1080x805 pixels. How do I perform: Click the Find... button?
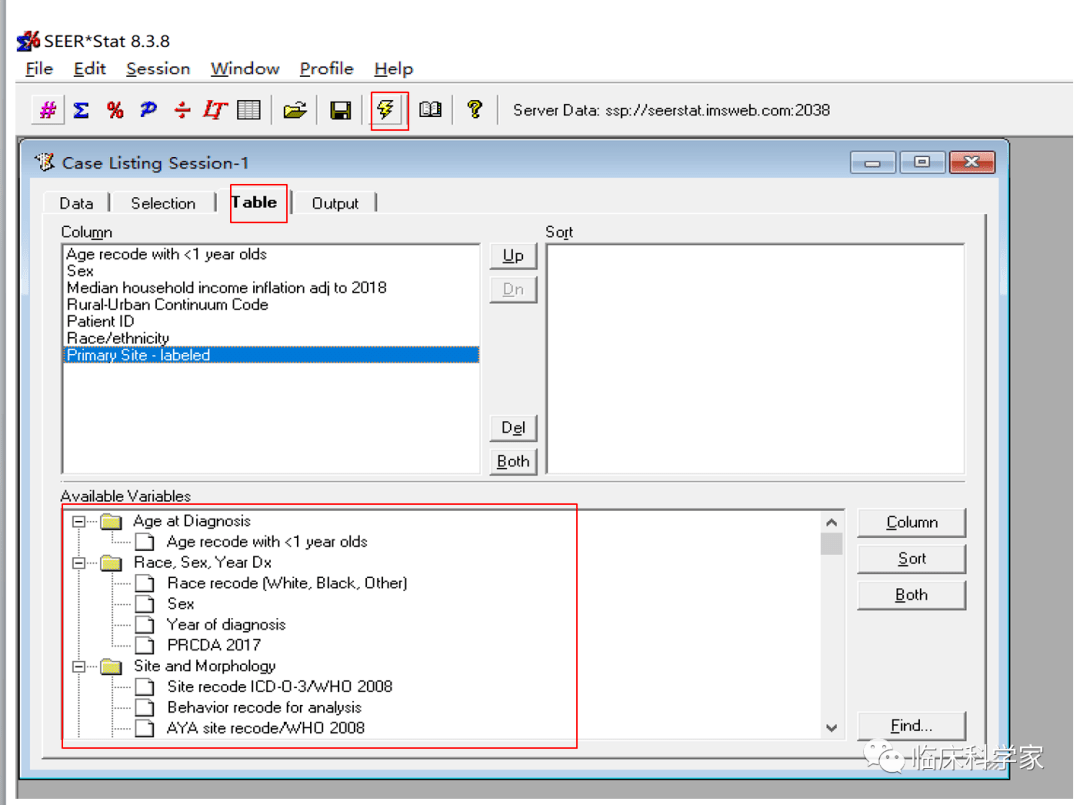click(x=911, y=726)
